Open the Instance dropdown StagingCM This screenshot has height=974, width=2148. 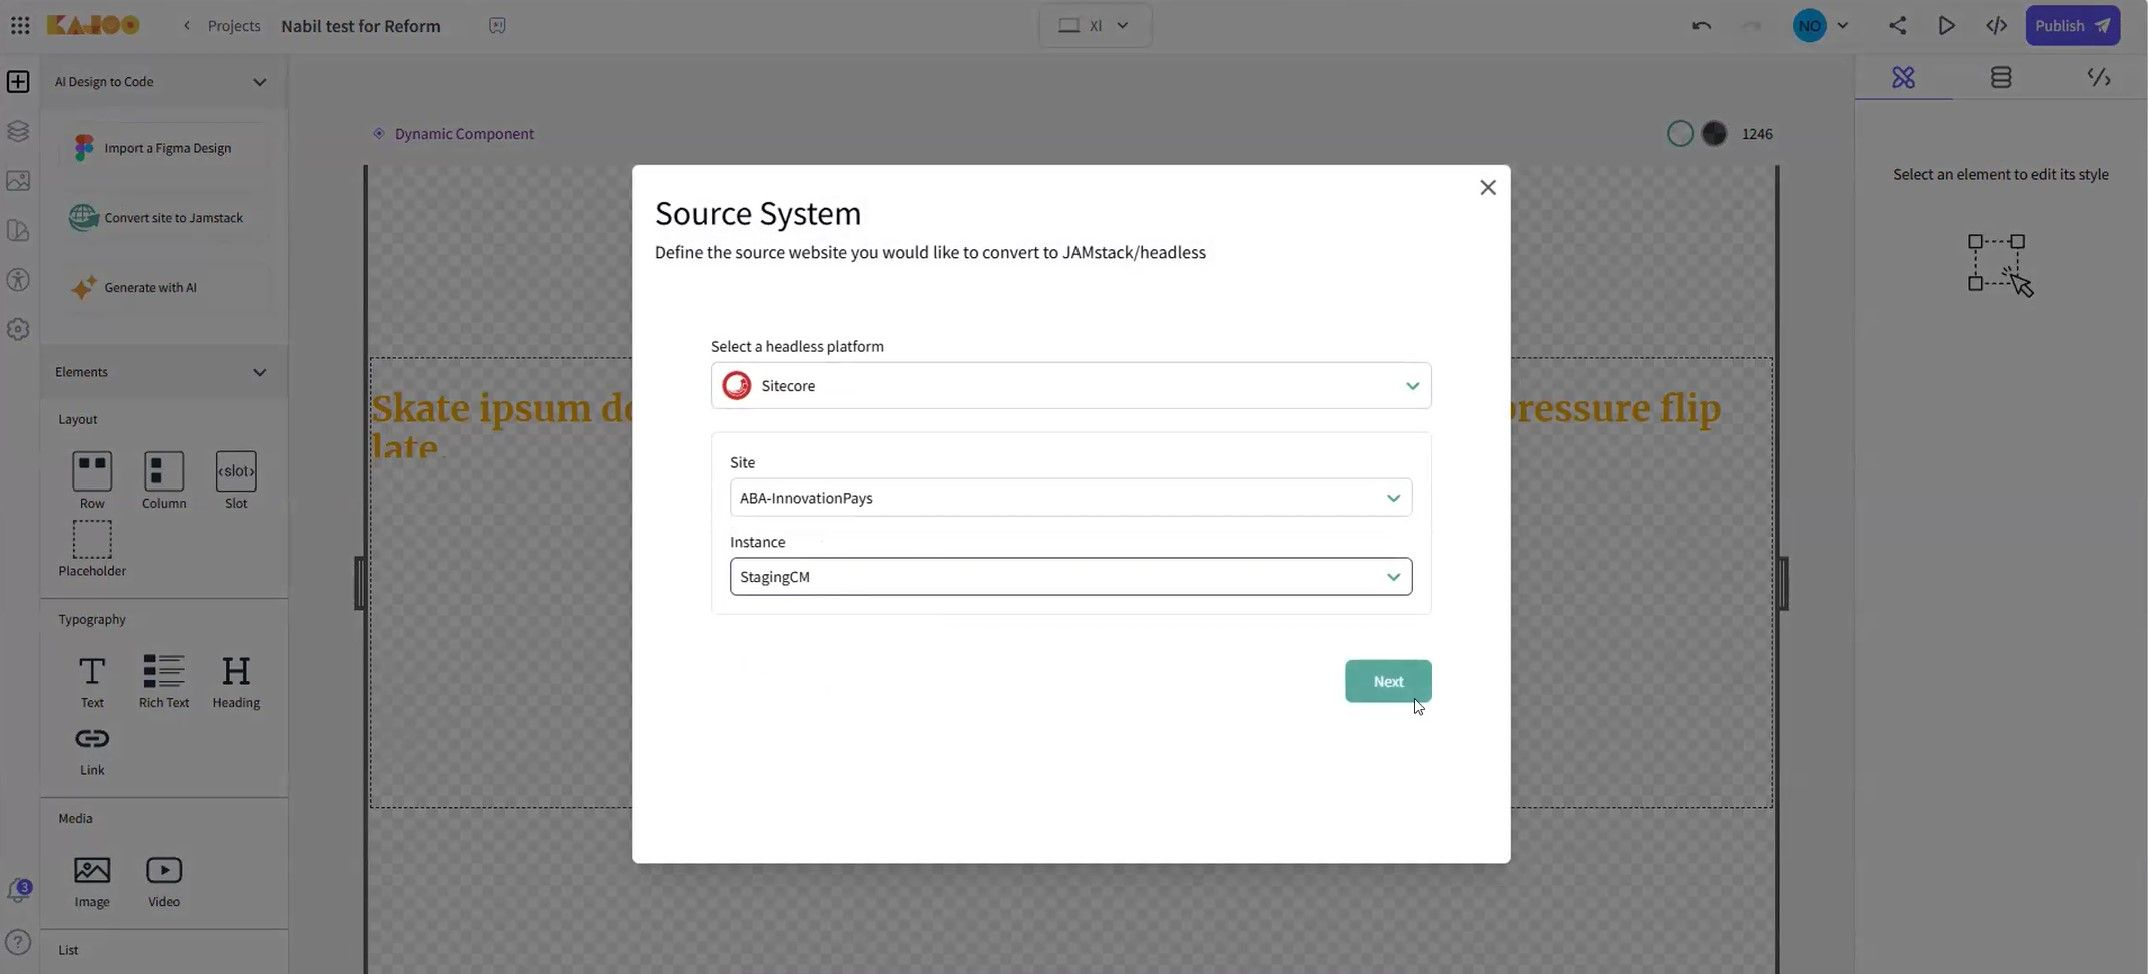1071,576
